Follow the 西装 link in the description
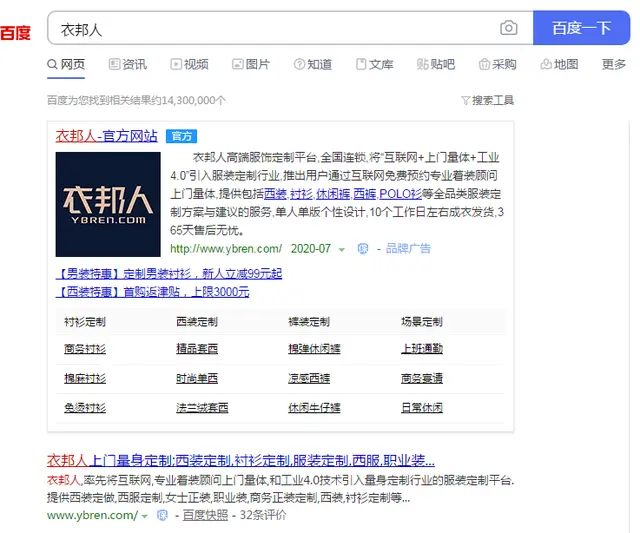The height and width of the screenshot is (533, 640). (x=275, y=193)
